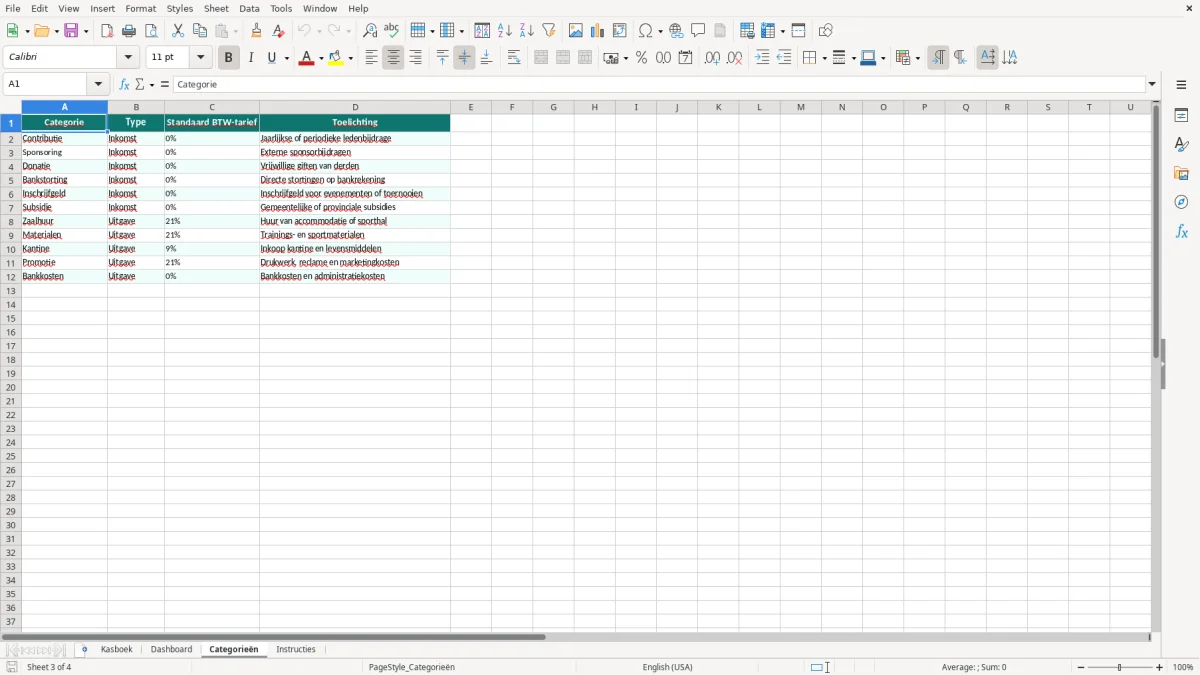Open the Select Function sum dropdown
This screenshot has width=1200, height=675.
[x=151, y=85]
